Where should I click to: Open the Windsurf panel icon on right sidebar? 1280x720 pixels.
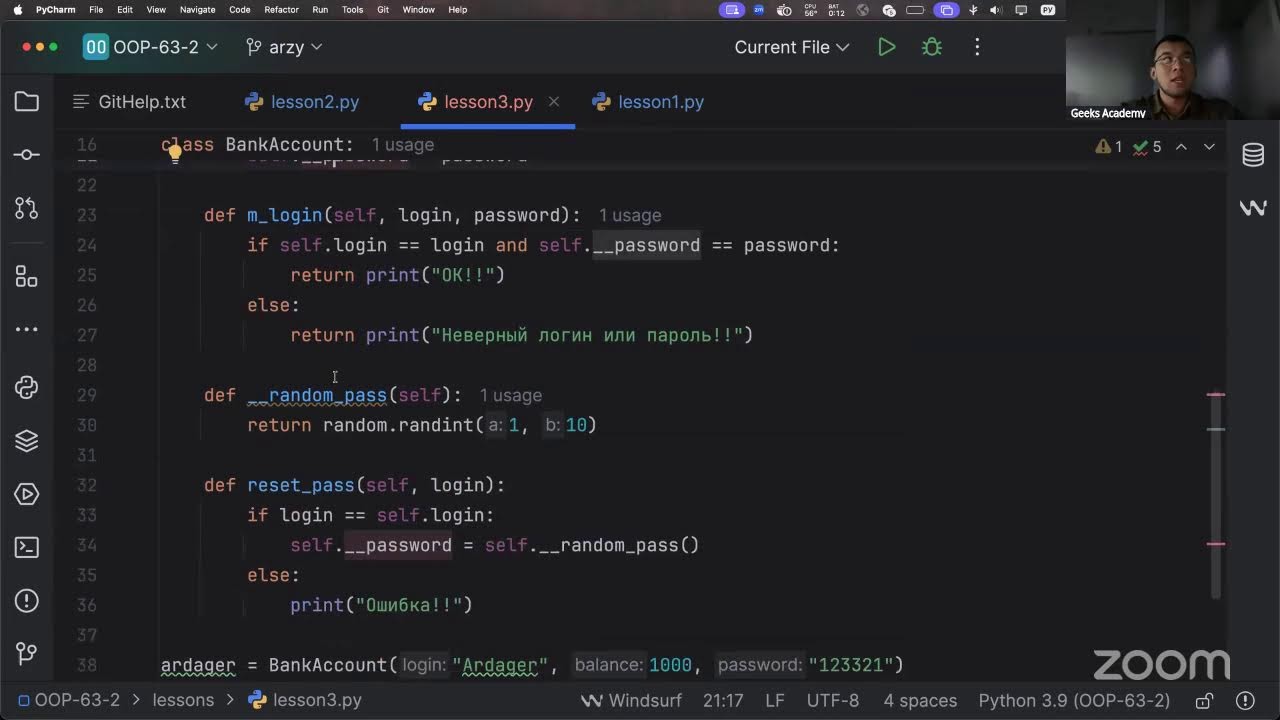pos(1253,208)
